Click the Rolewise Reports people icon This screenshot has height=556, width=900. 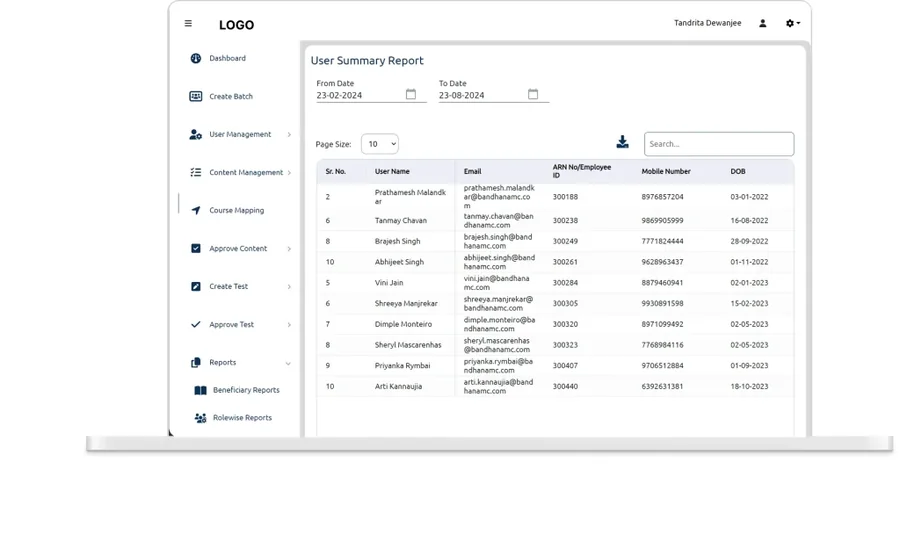pyautogui.click(x=200, y=418)
